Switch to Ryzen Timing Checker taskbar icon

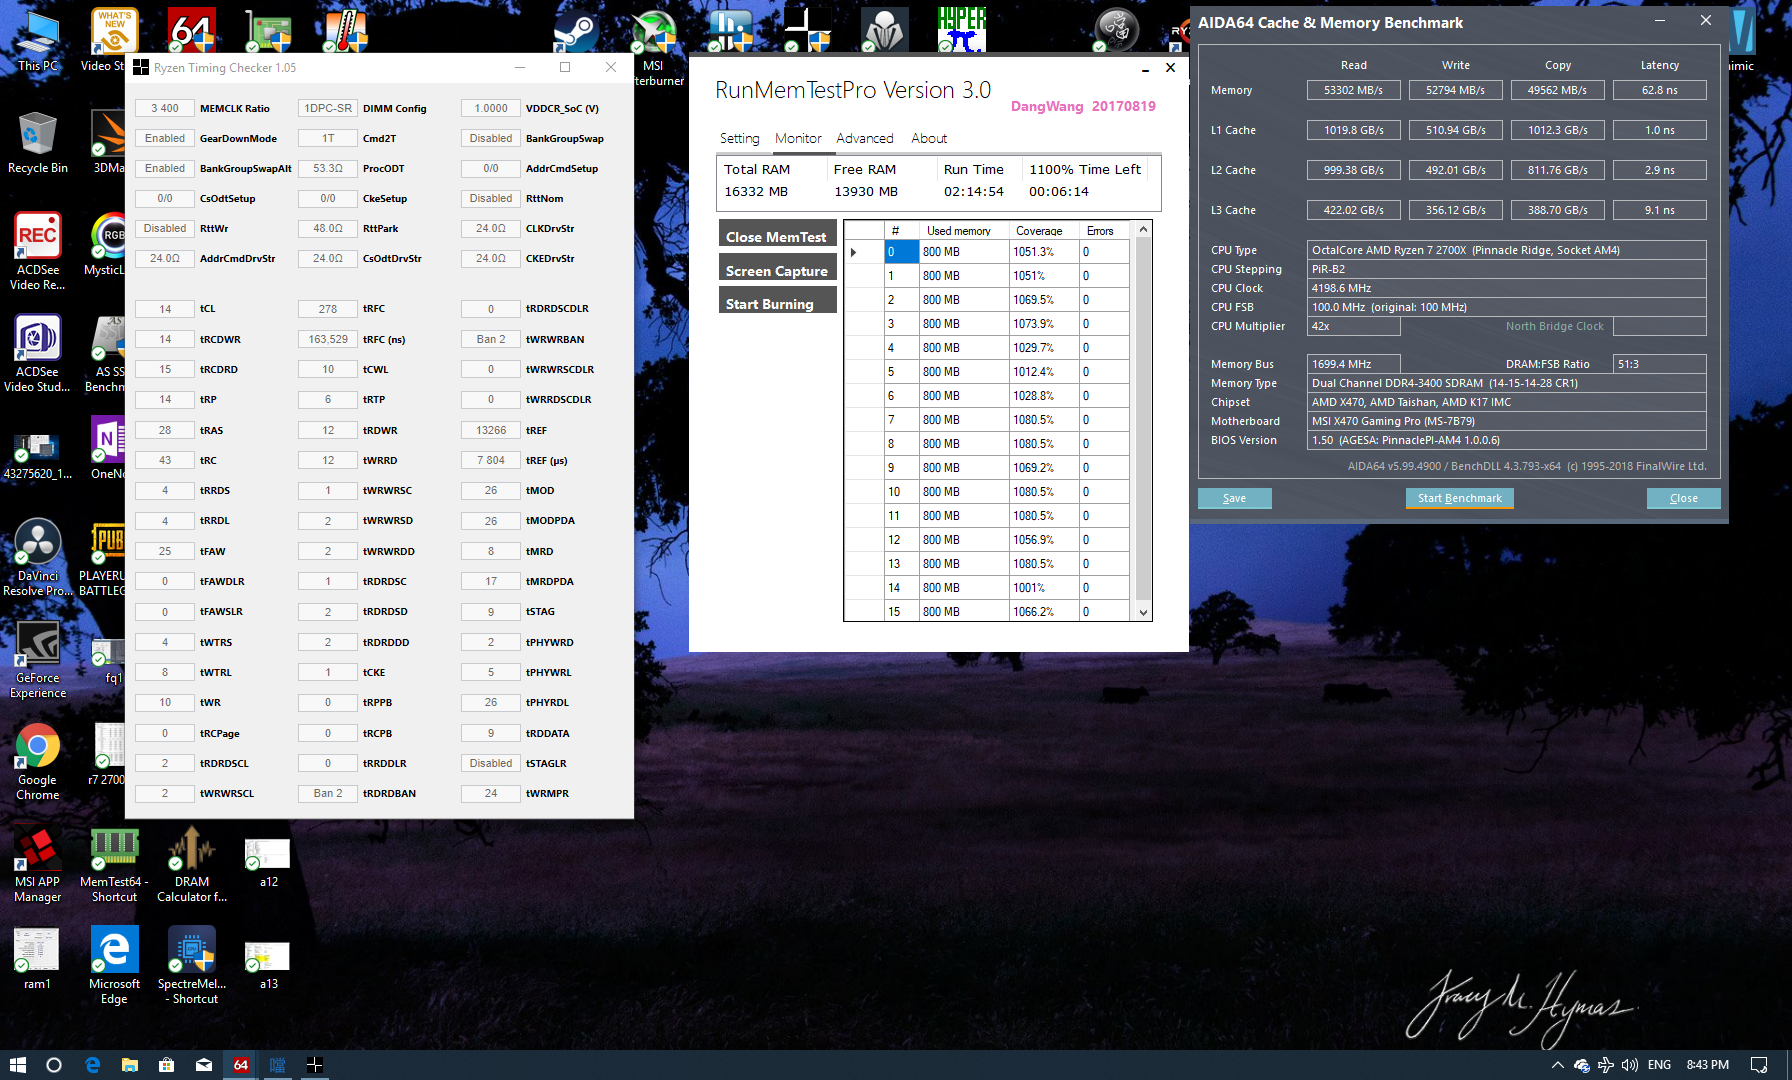click(x=314, y=1065)
